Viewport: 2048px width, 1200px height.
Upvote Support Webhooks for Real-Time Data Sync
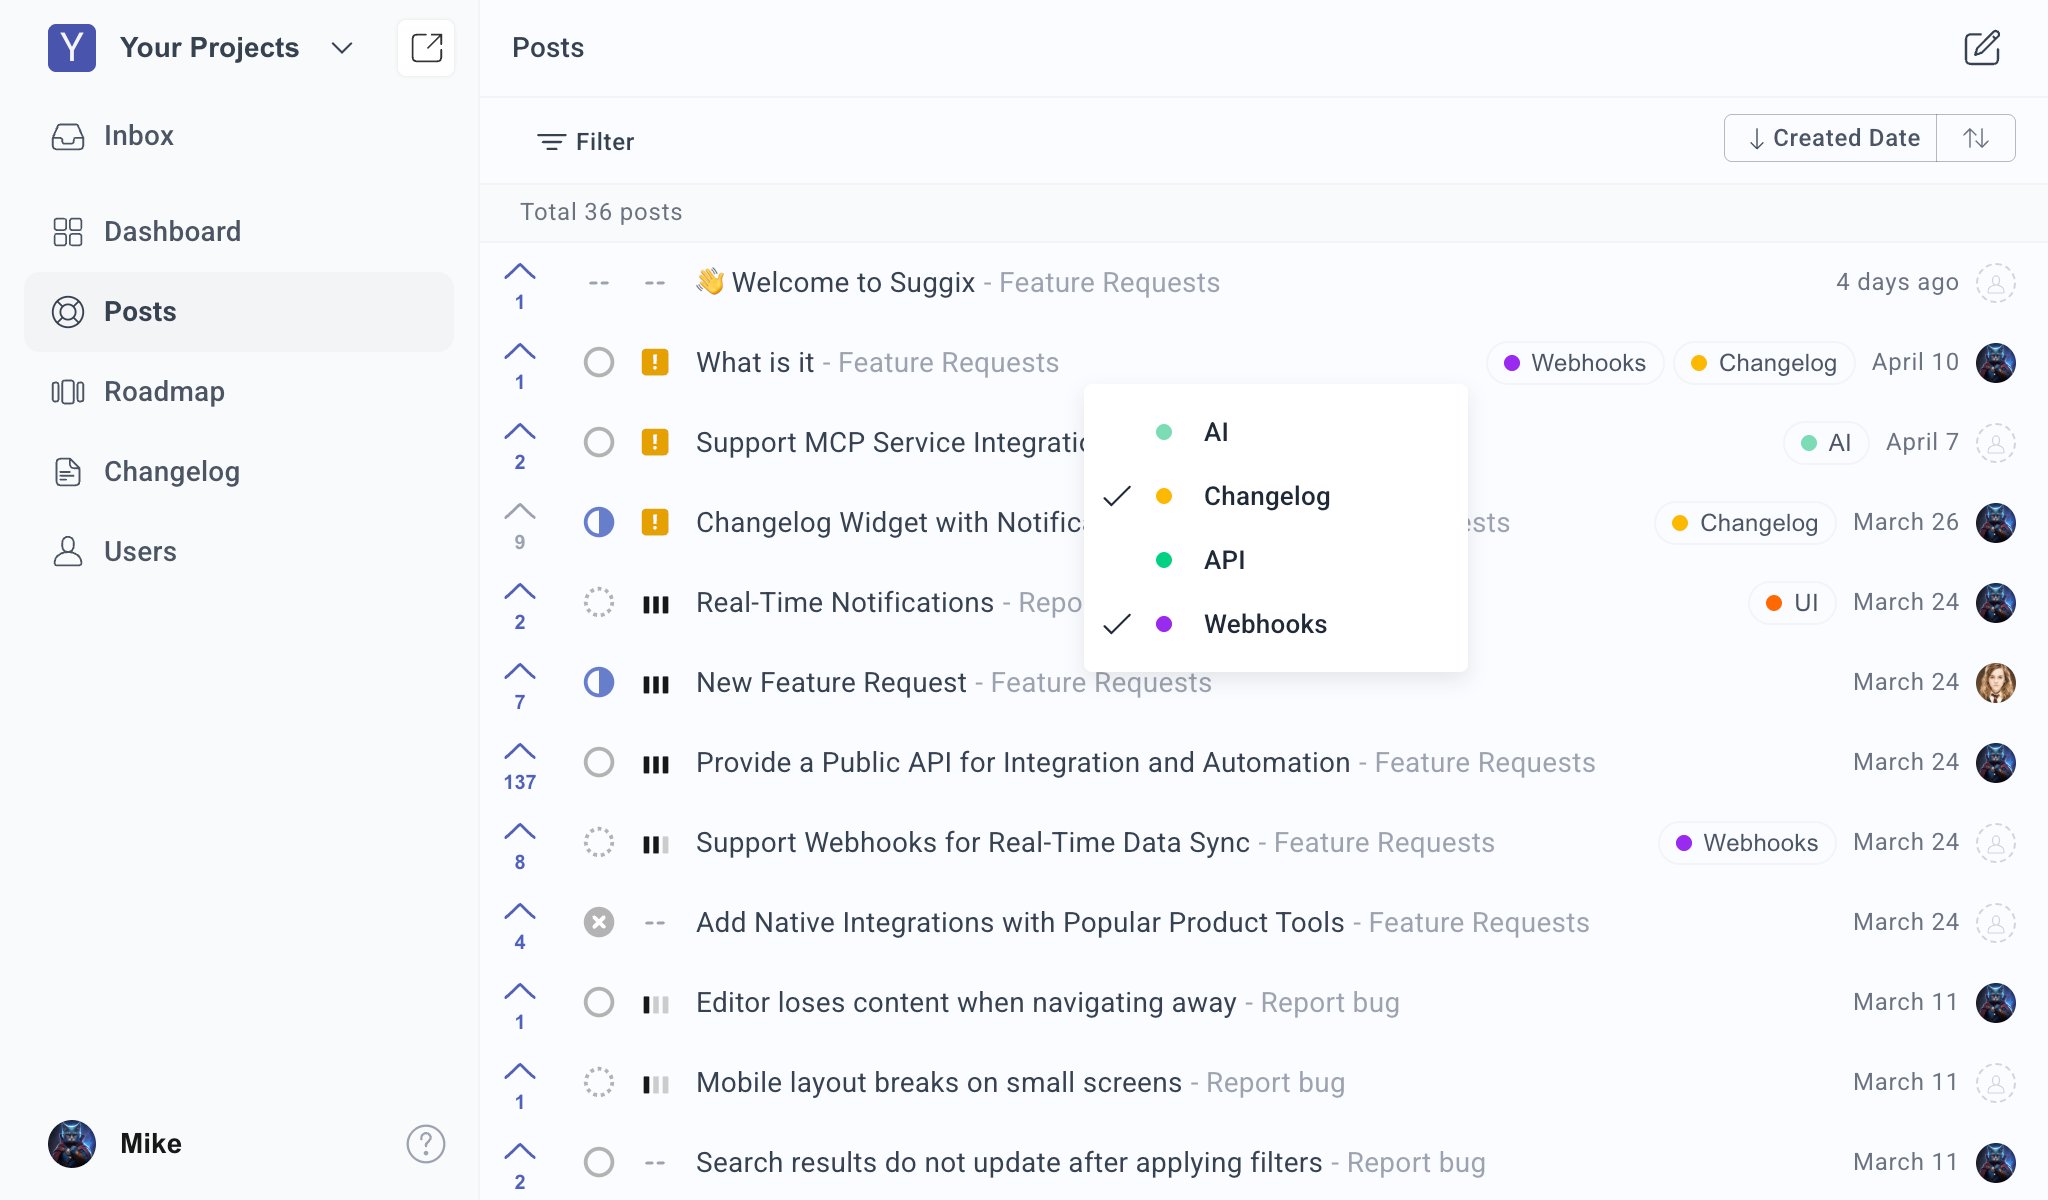pos(520,845)
